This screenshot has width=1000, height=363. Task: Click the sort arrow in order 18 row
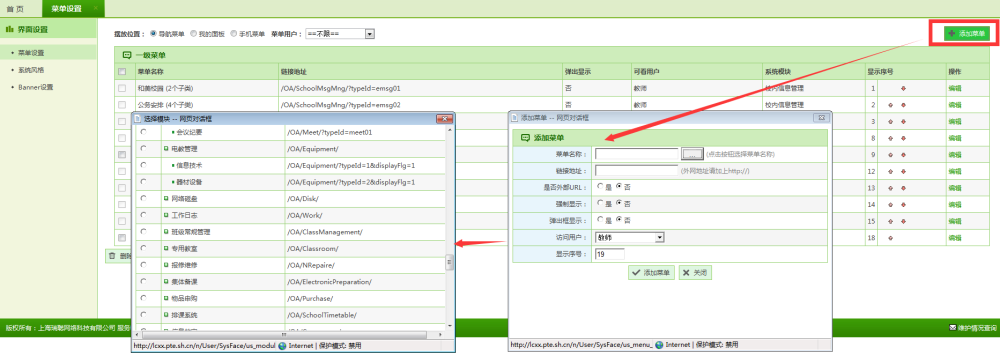click(890, 237)
